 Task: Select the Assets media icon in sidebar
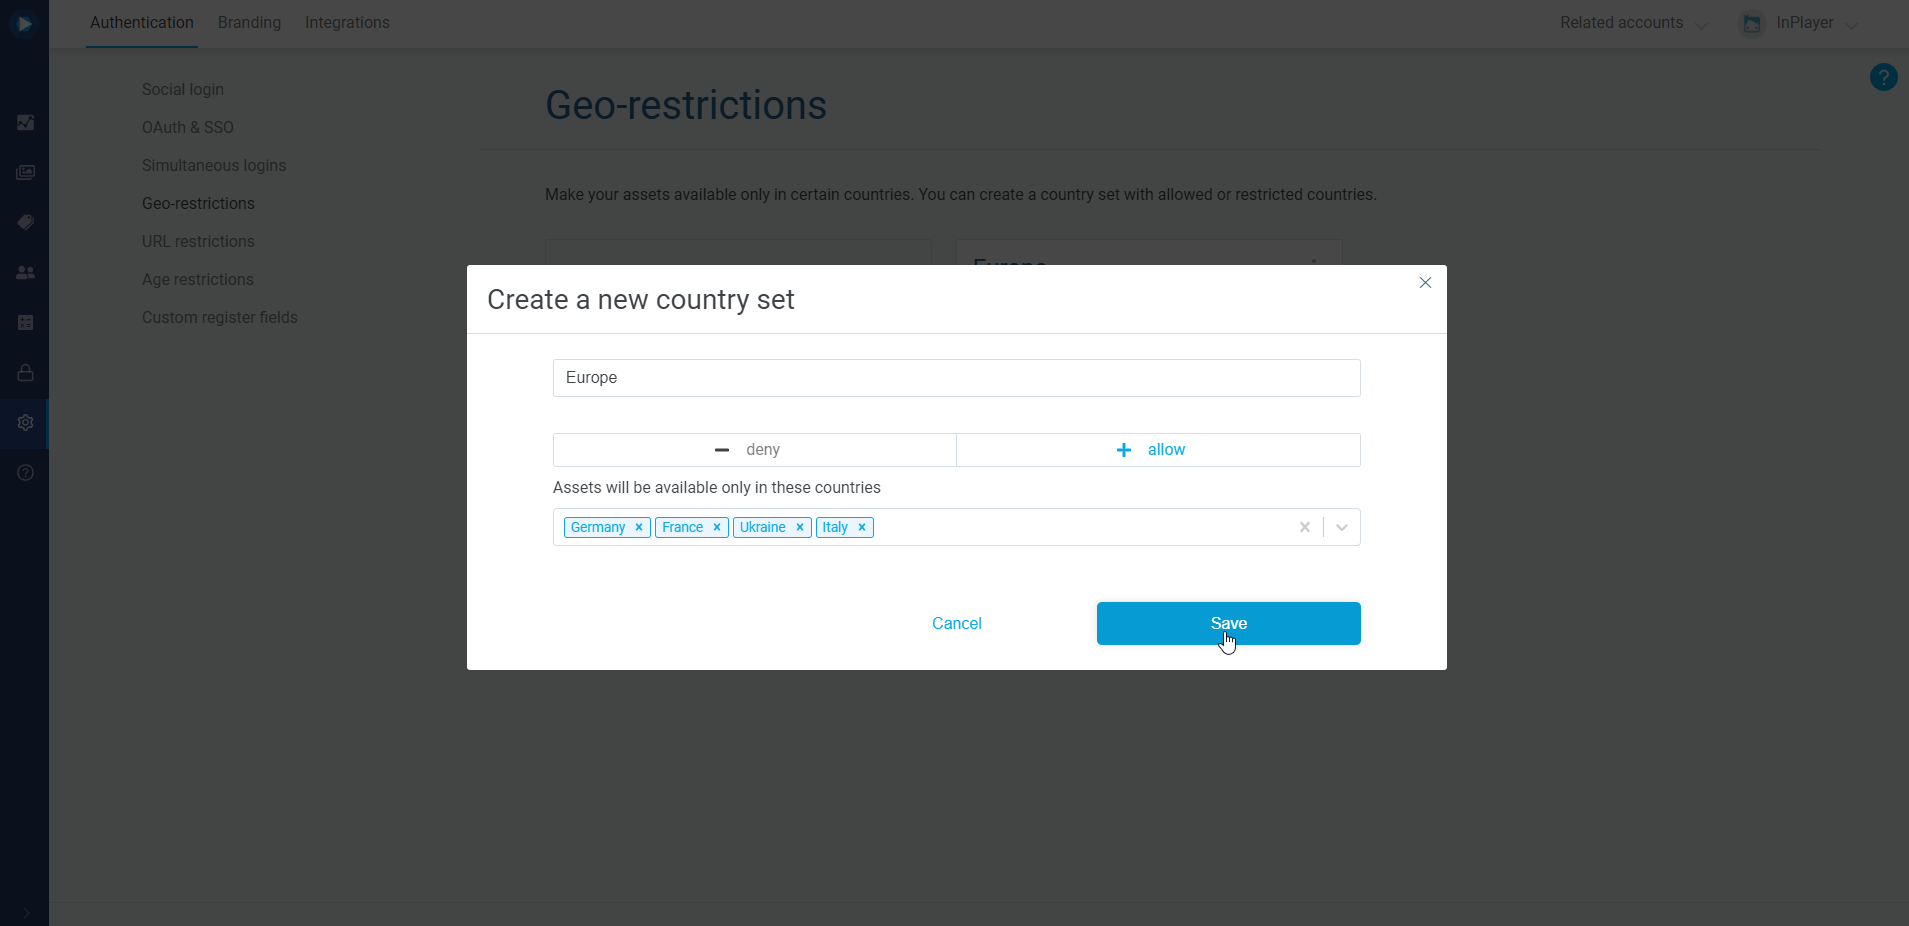(25, 172)
